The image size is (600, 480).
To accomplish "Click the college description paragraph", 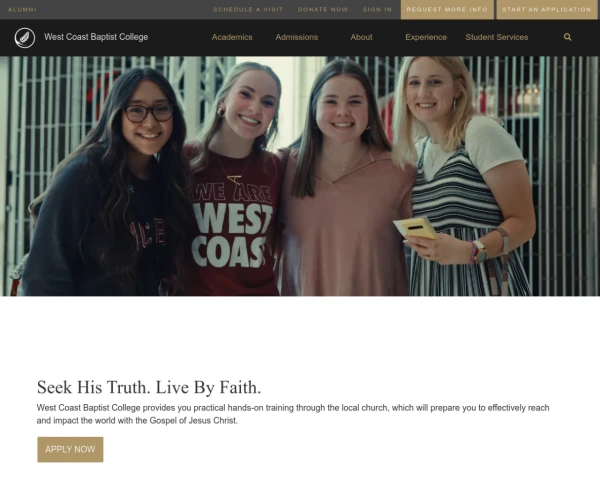I will click(x=293, y=414).
